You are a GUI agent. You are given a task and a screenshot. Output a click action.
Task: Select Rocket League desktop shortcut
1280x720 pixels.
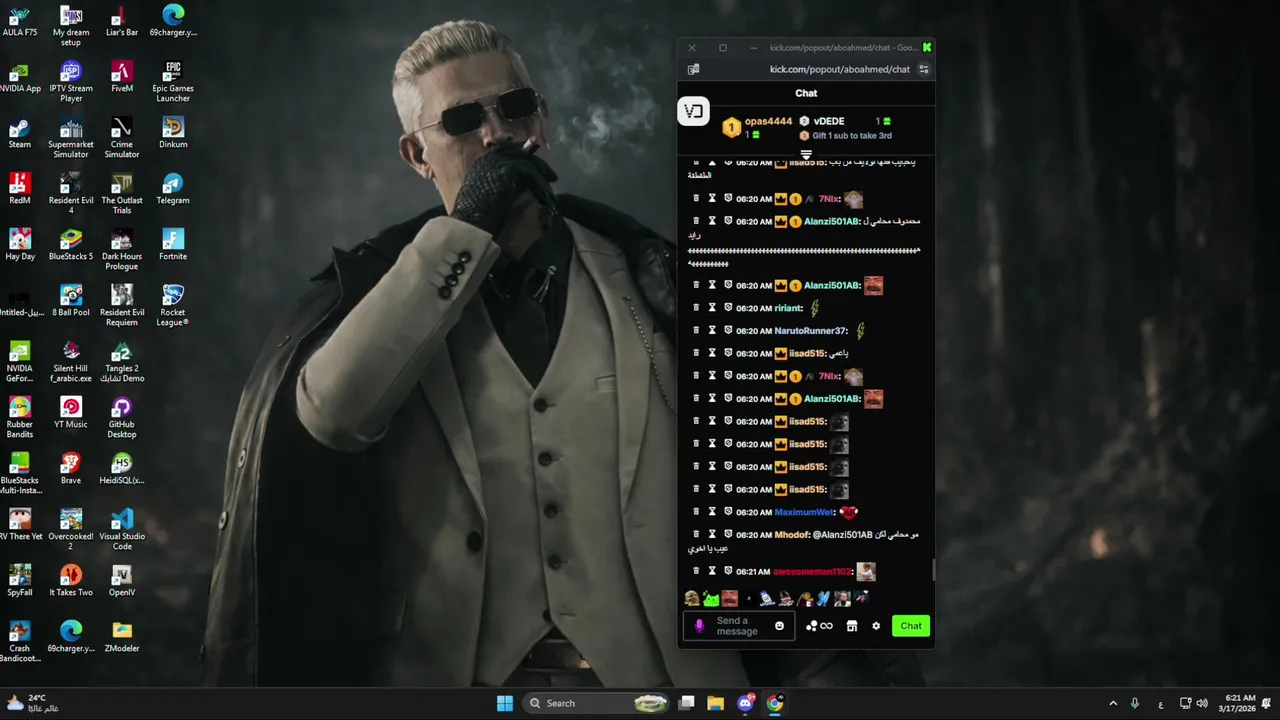(x=173, y=305)
